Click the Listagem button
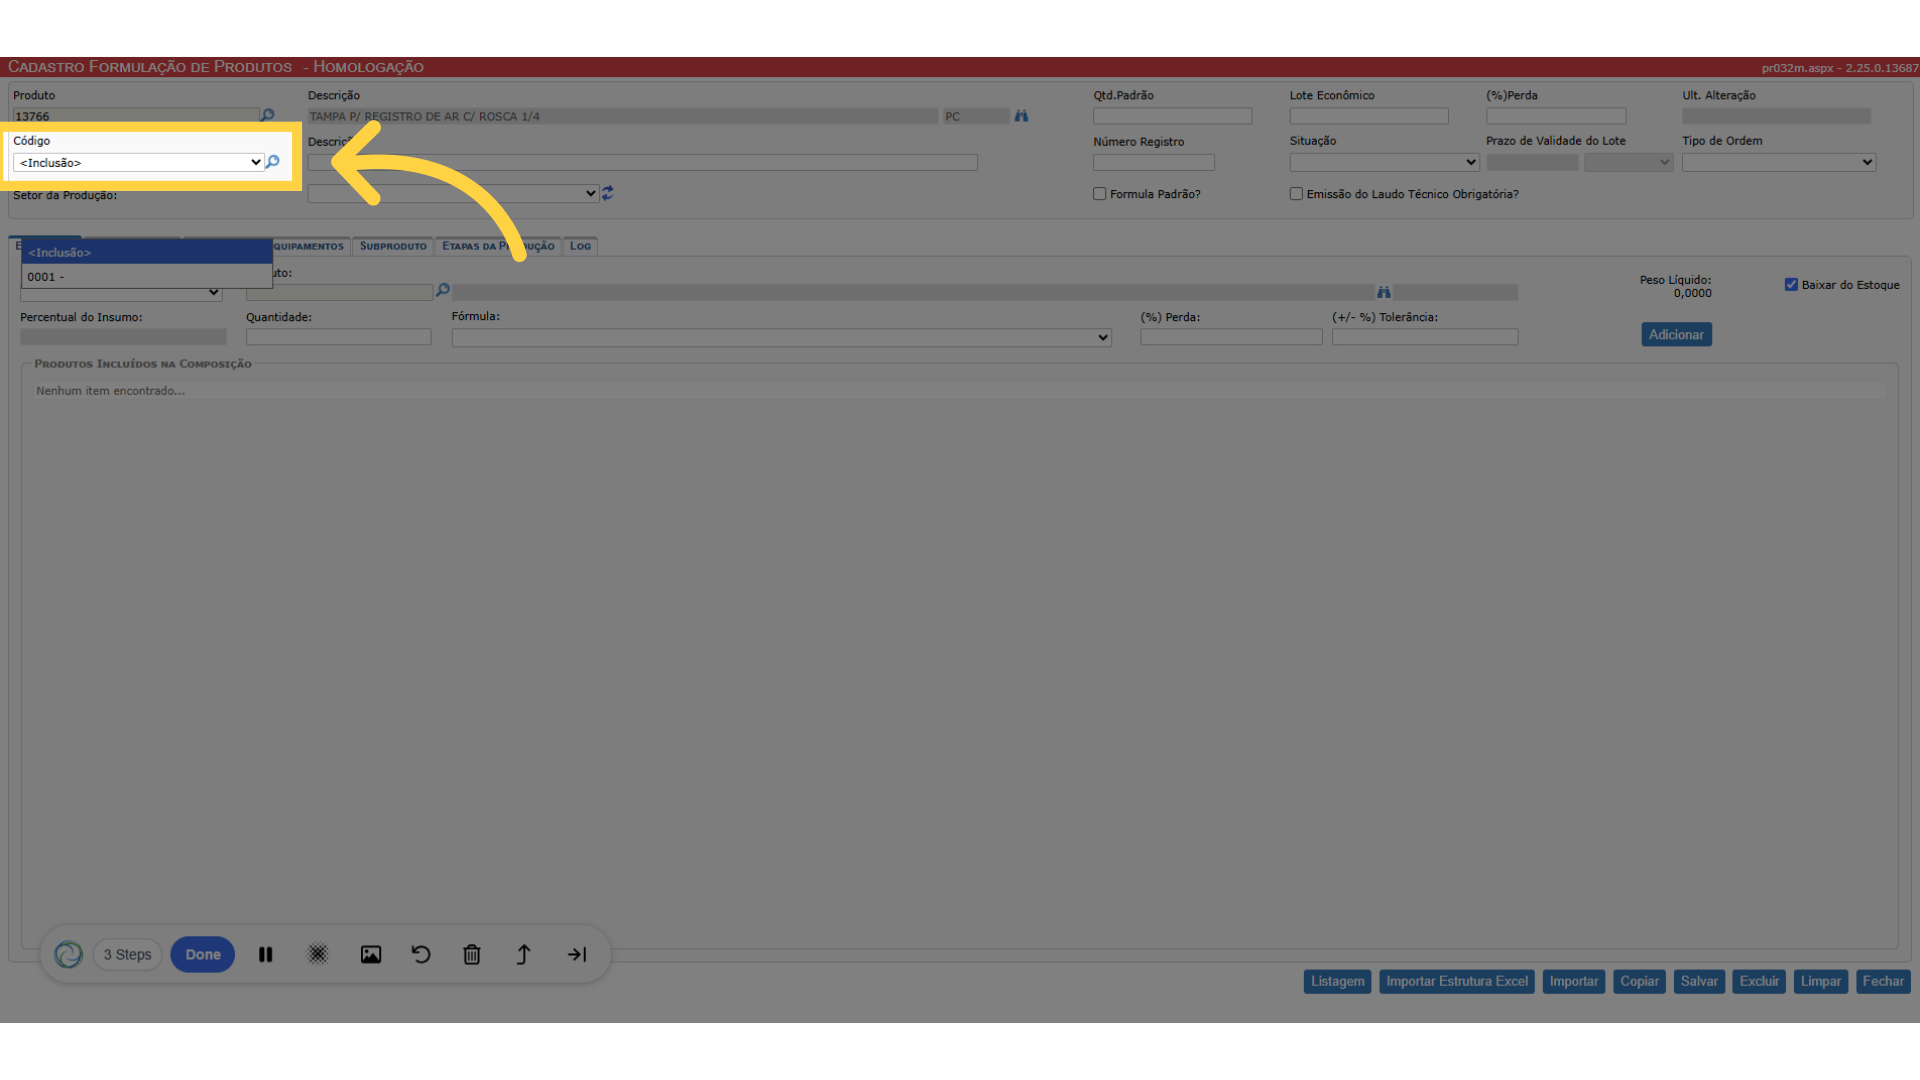The image size is (1920, 1080). 1337,982
